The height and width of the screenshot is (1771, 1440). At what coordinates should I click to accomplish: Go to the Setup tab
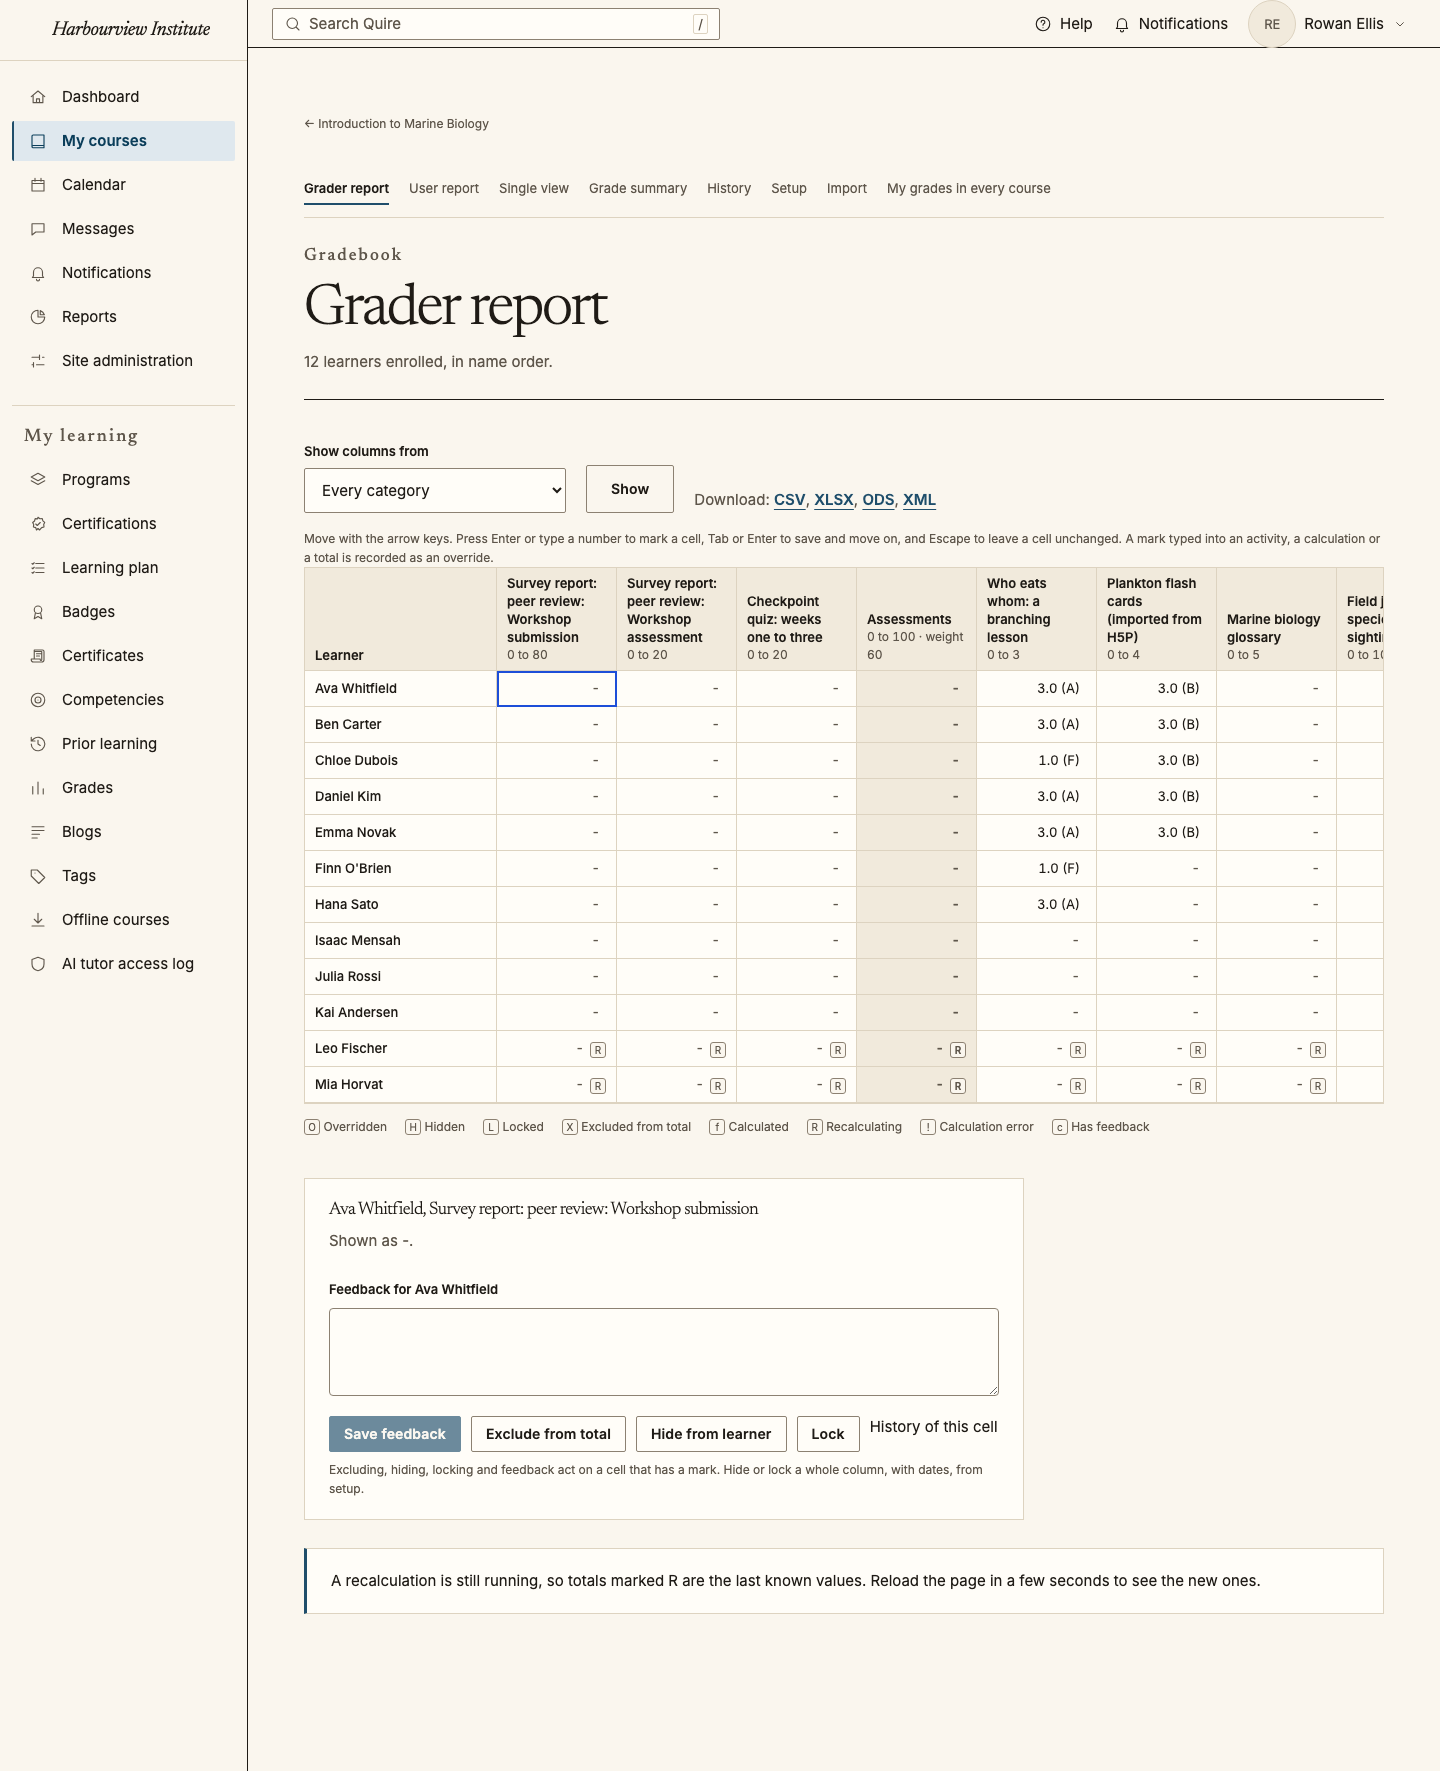click(789, 189)
